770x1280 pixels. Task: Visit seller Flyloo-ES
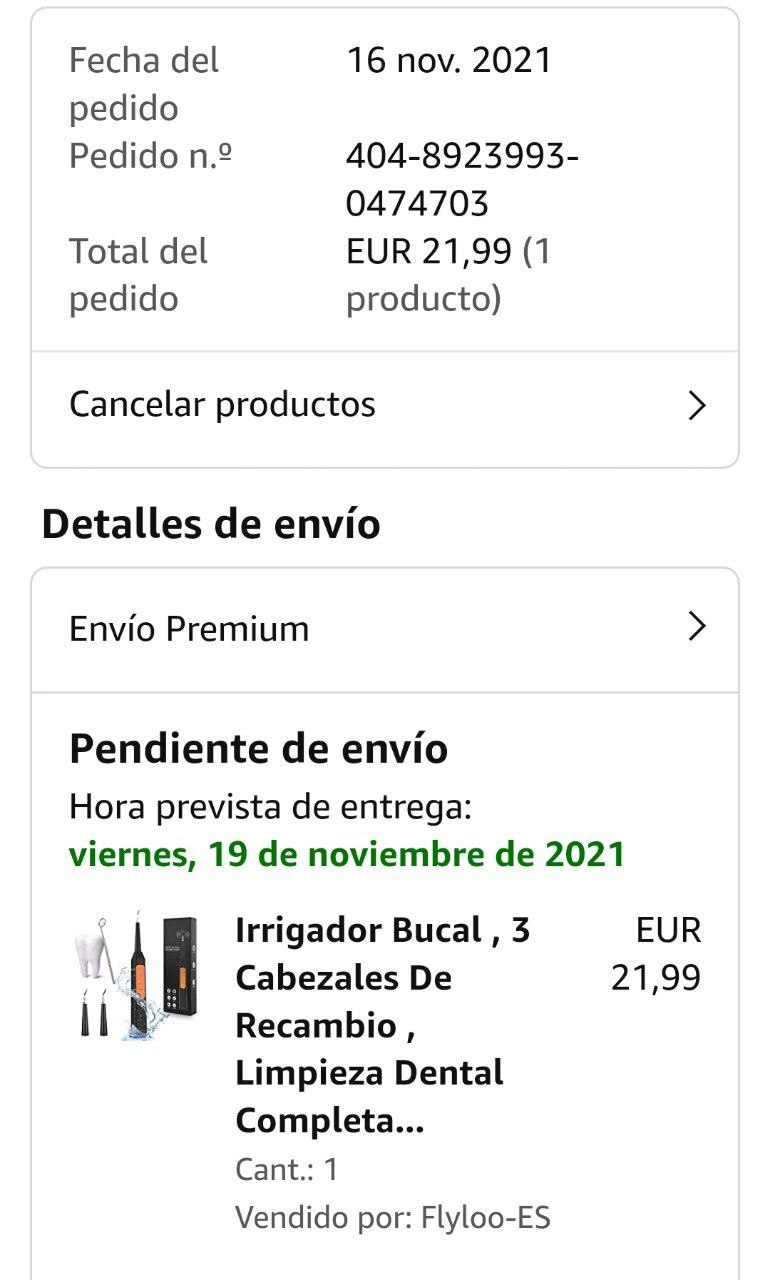[392, 1218]
